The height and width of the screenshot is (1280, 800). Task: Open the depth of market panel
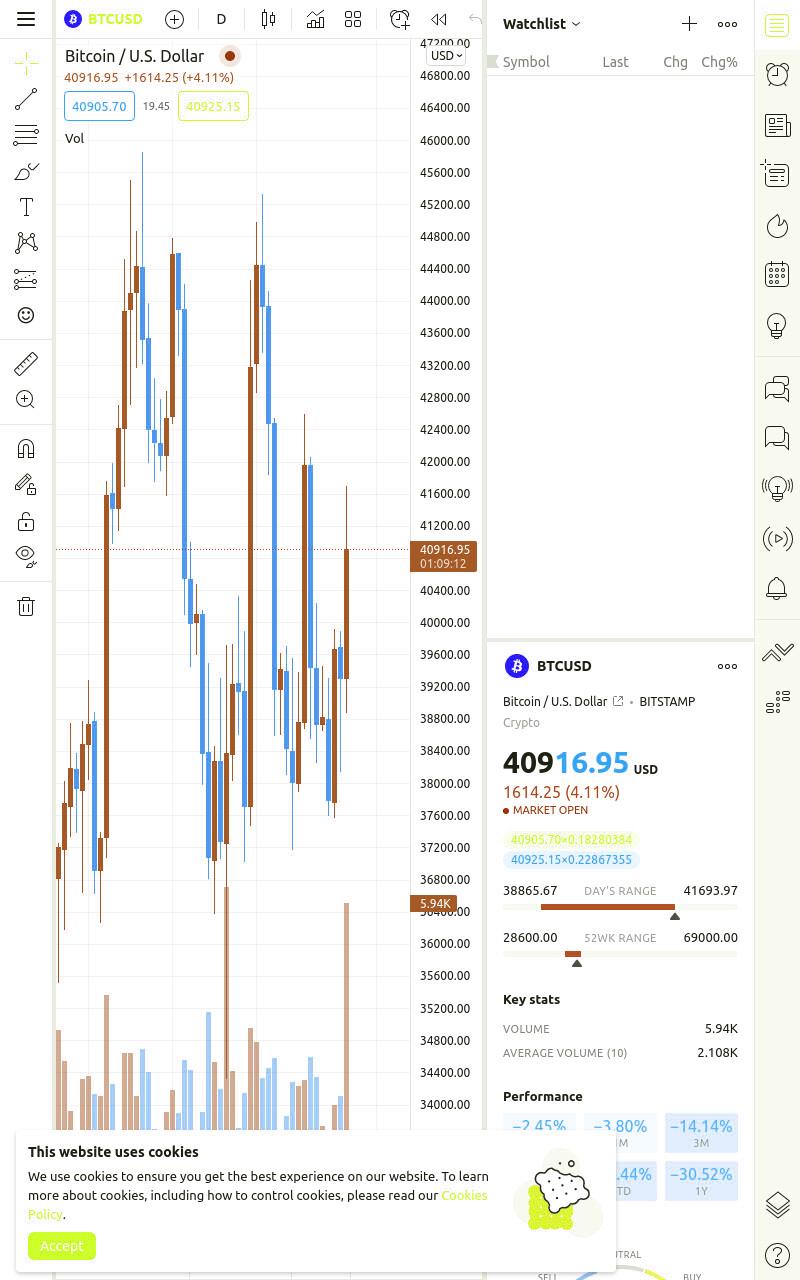click(x=777, y=703)
